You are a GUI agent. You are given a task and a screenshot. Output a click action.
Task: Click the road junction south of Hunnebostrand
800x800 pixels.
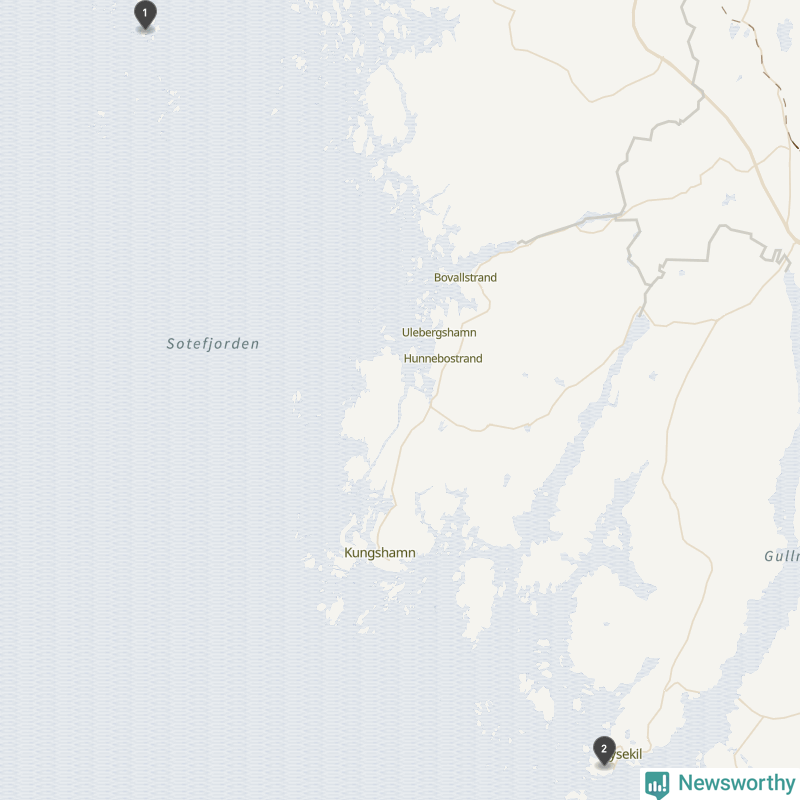(x=431, y=406)
